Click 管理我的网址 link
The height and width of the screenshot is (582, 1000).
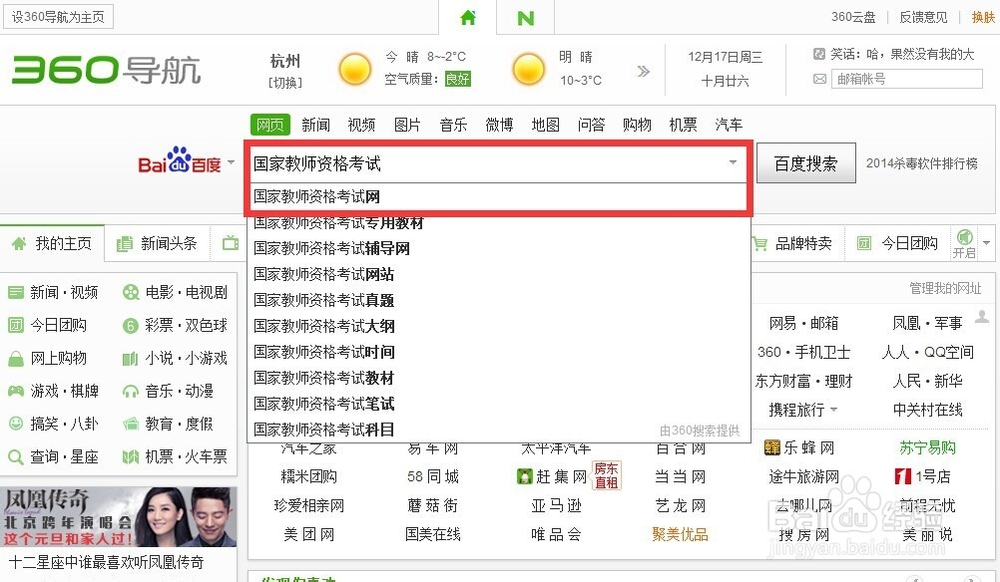[945, 288]
